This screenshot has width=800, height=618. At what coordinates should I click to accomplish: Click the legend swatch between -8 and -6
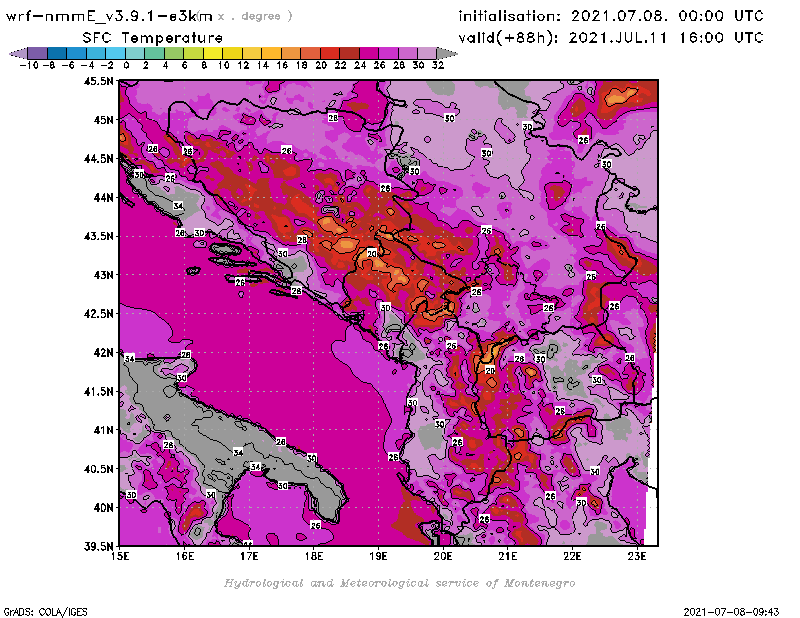pyautogui.click(x=57, y=53)
